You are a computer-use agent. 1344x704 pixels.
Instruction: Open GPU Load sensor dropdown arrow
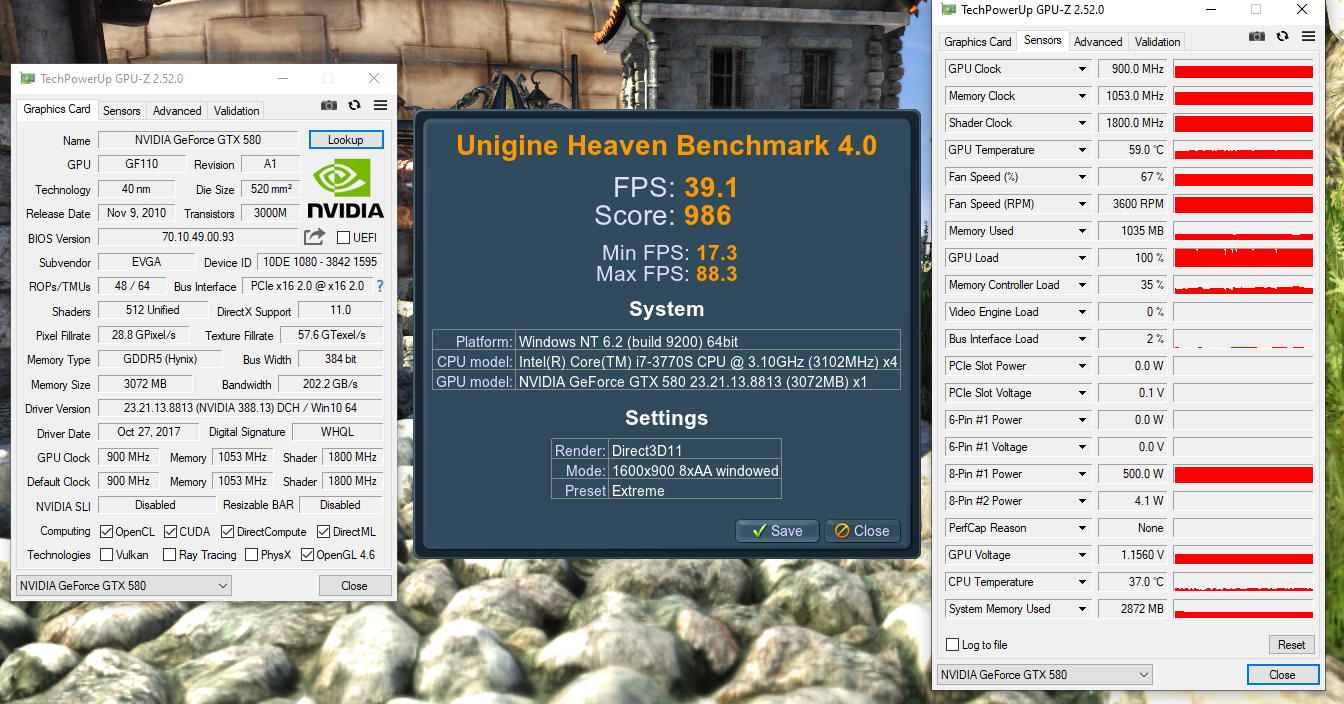pos(1082,258)
